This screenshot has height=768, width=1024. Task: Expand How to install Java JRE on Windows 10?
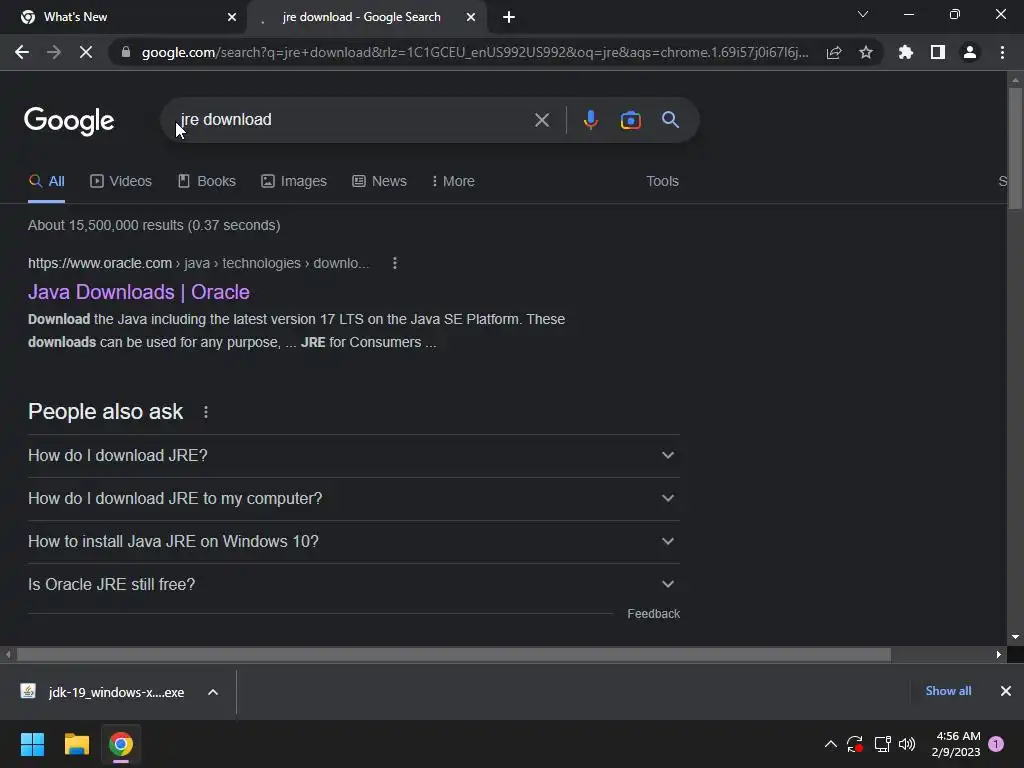click(354, 541)
